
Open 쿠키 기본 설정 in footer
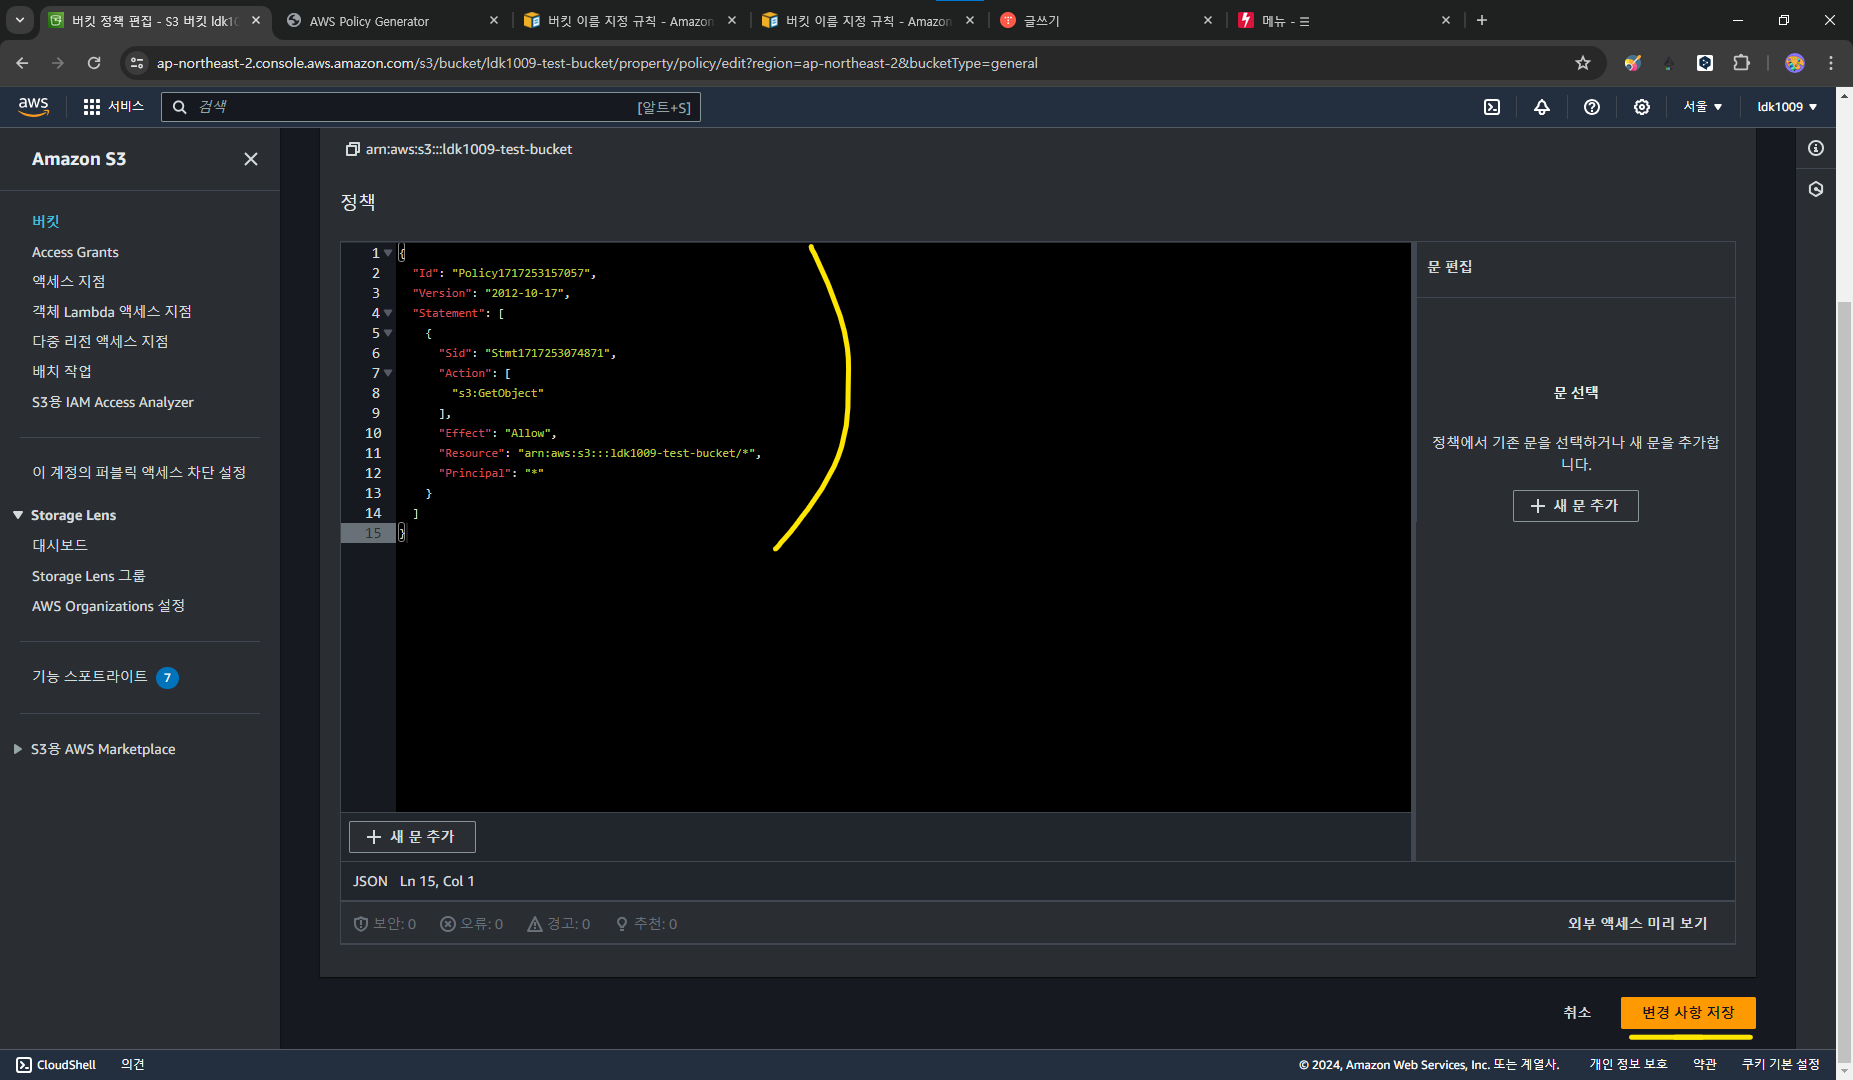pyautogui.click(x=1780, y=1065)
